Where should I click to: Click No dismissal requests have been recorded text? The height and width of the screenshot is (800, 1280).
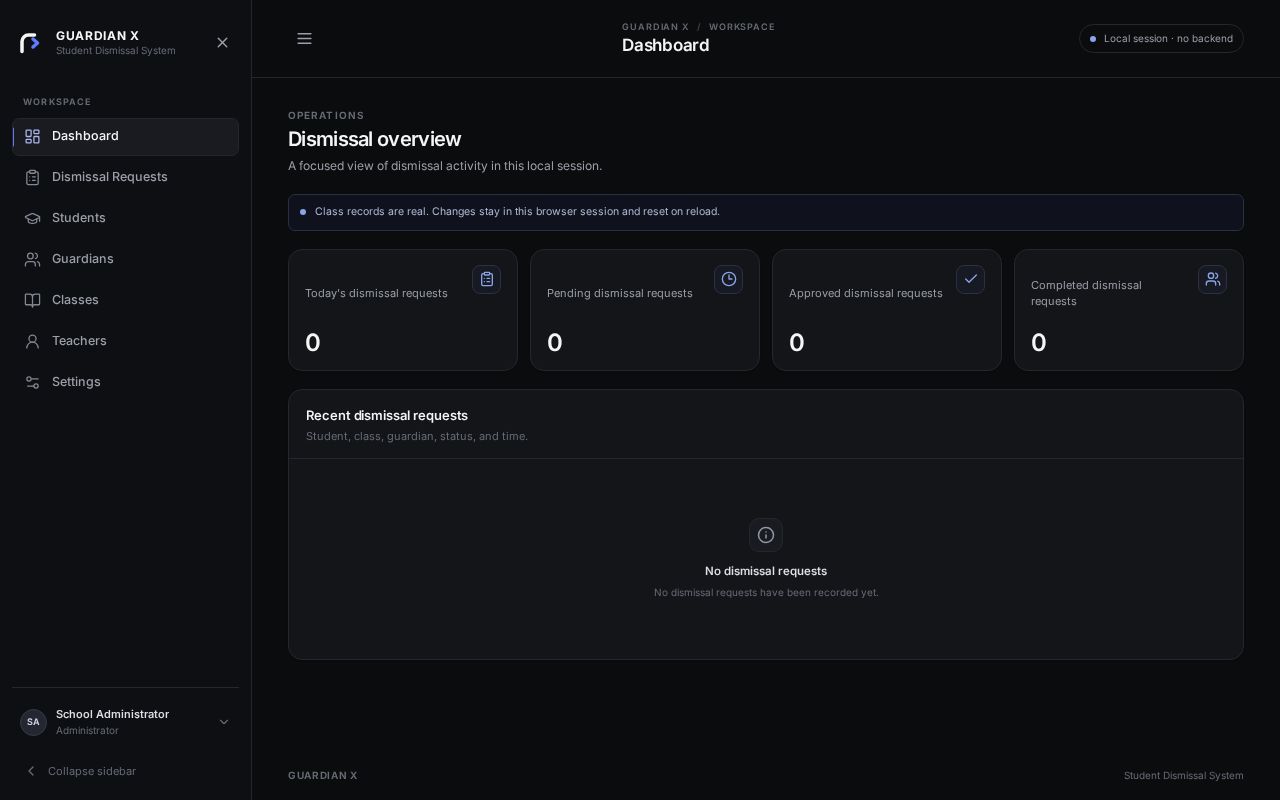766,593
